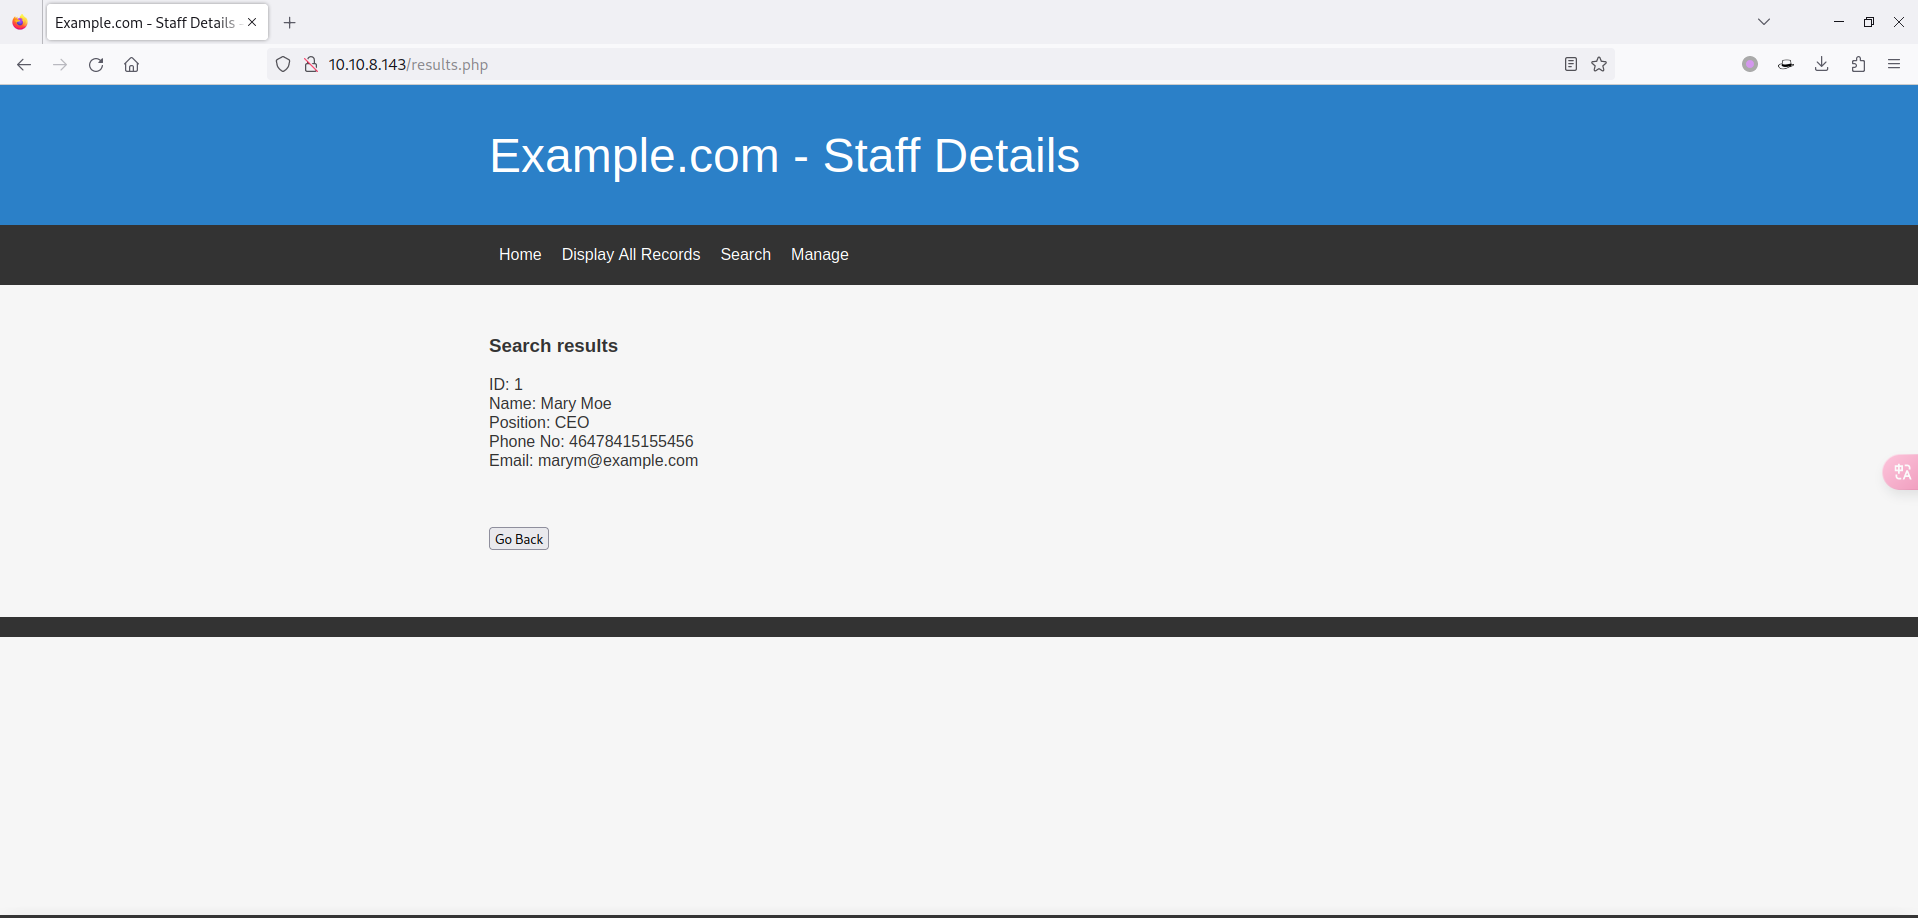Screen dimensions: 1918x918
Task: Open the downloads panel
Action: [1822, 65]
